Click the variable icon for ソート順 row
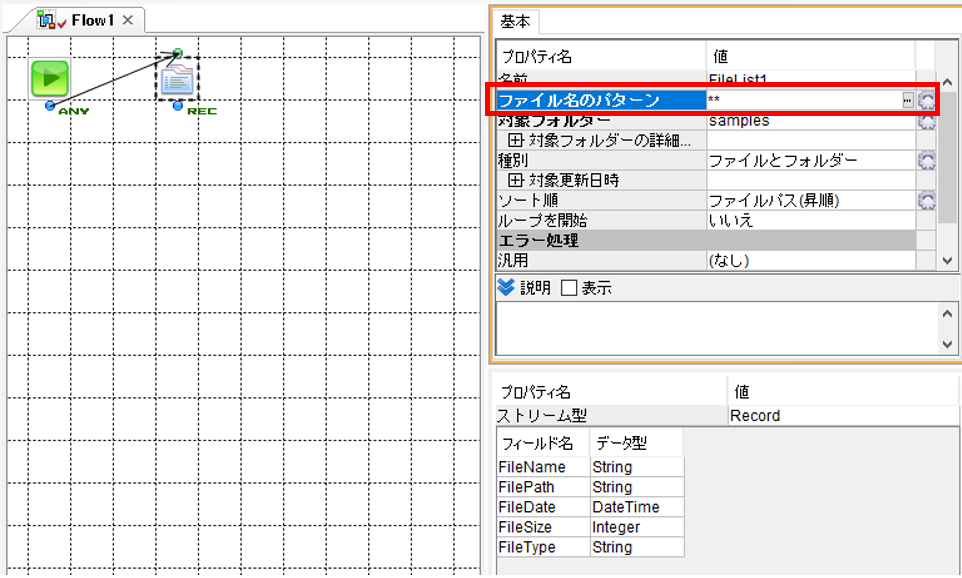 926,201
